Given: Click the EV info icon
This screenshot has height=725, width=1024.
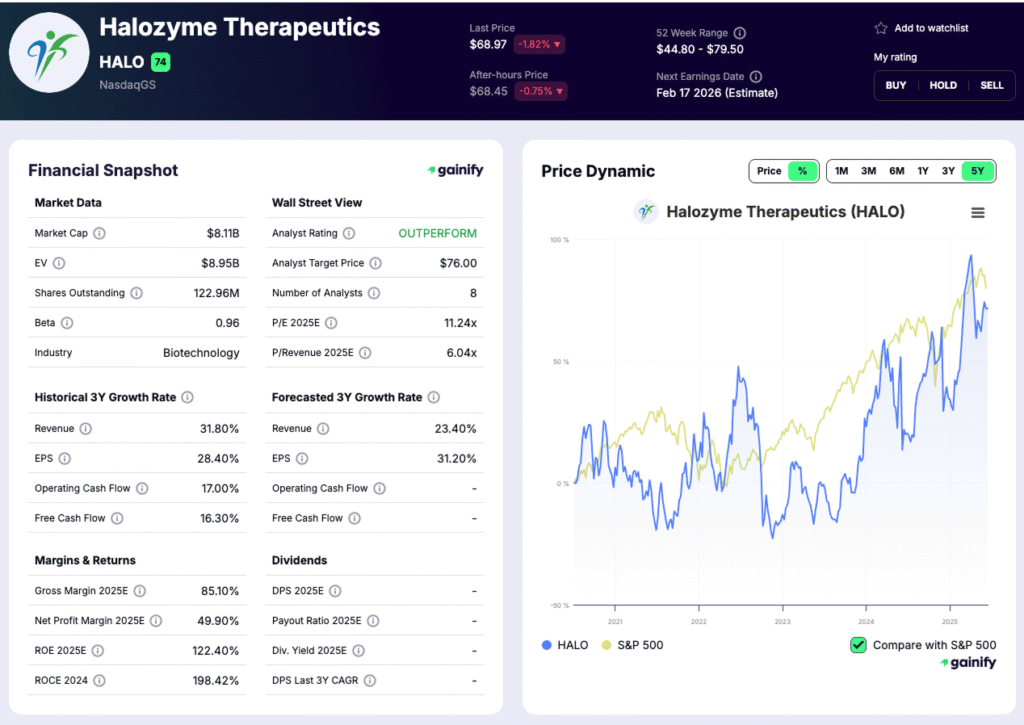Looking at the screenshot, I should [x=58, y=264].
